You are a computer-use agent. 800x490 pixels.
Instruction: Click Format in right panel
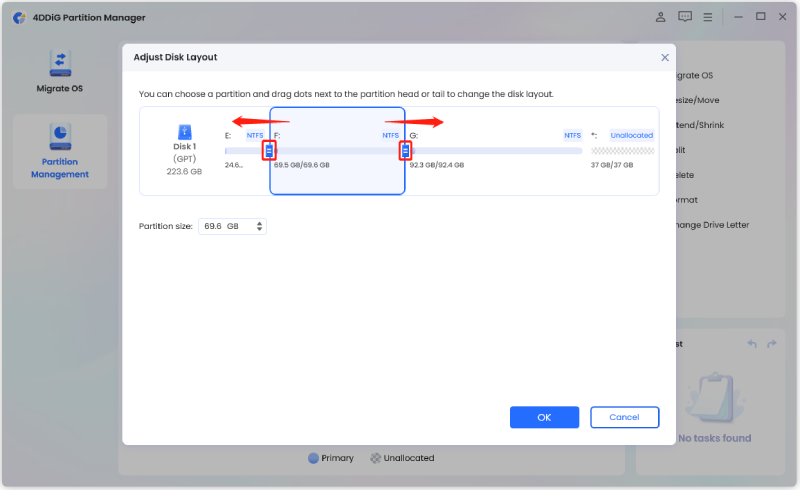(x=687, y=200)
